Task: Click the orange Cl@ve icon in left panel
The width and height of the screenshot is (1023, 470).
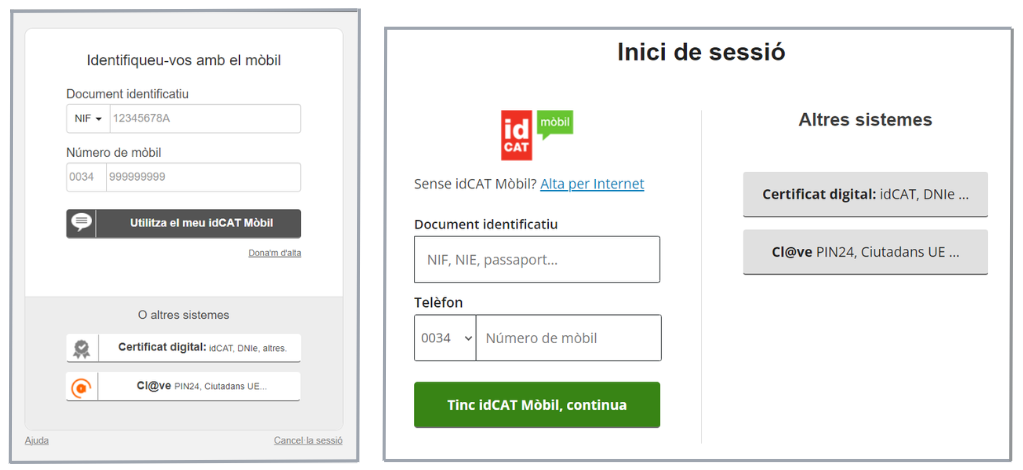Action: (x=82, y=387)
